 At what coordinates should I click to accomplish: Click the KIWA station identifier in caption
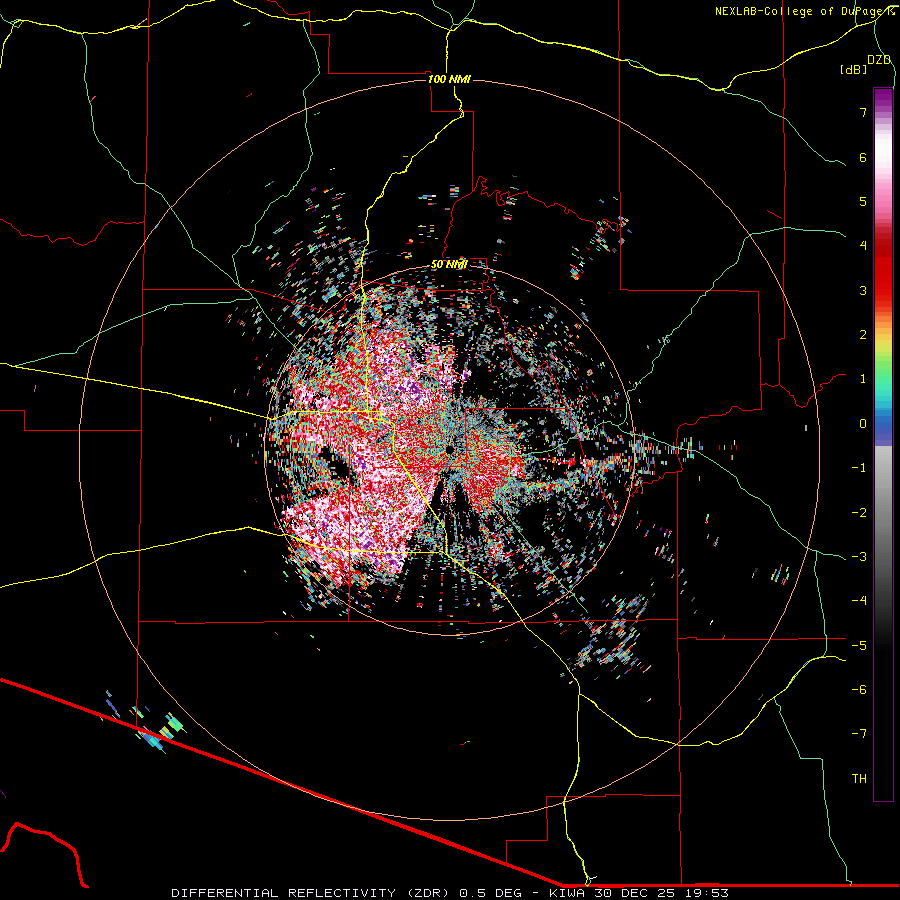(567, 893)
